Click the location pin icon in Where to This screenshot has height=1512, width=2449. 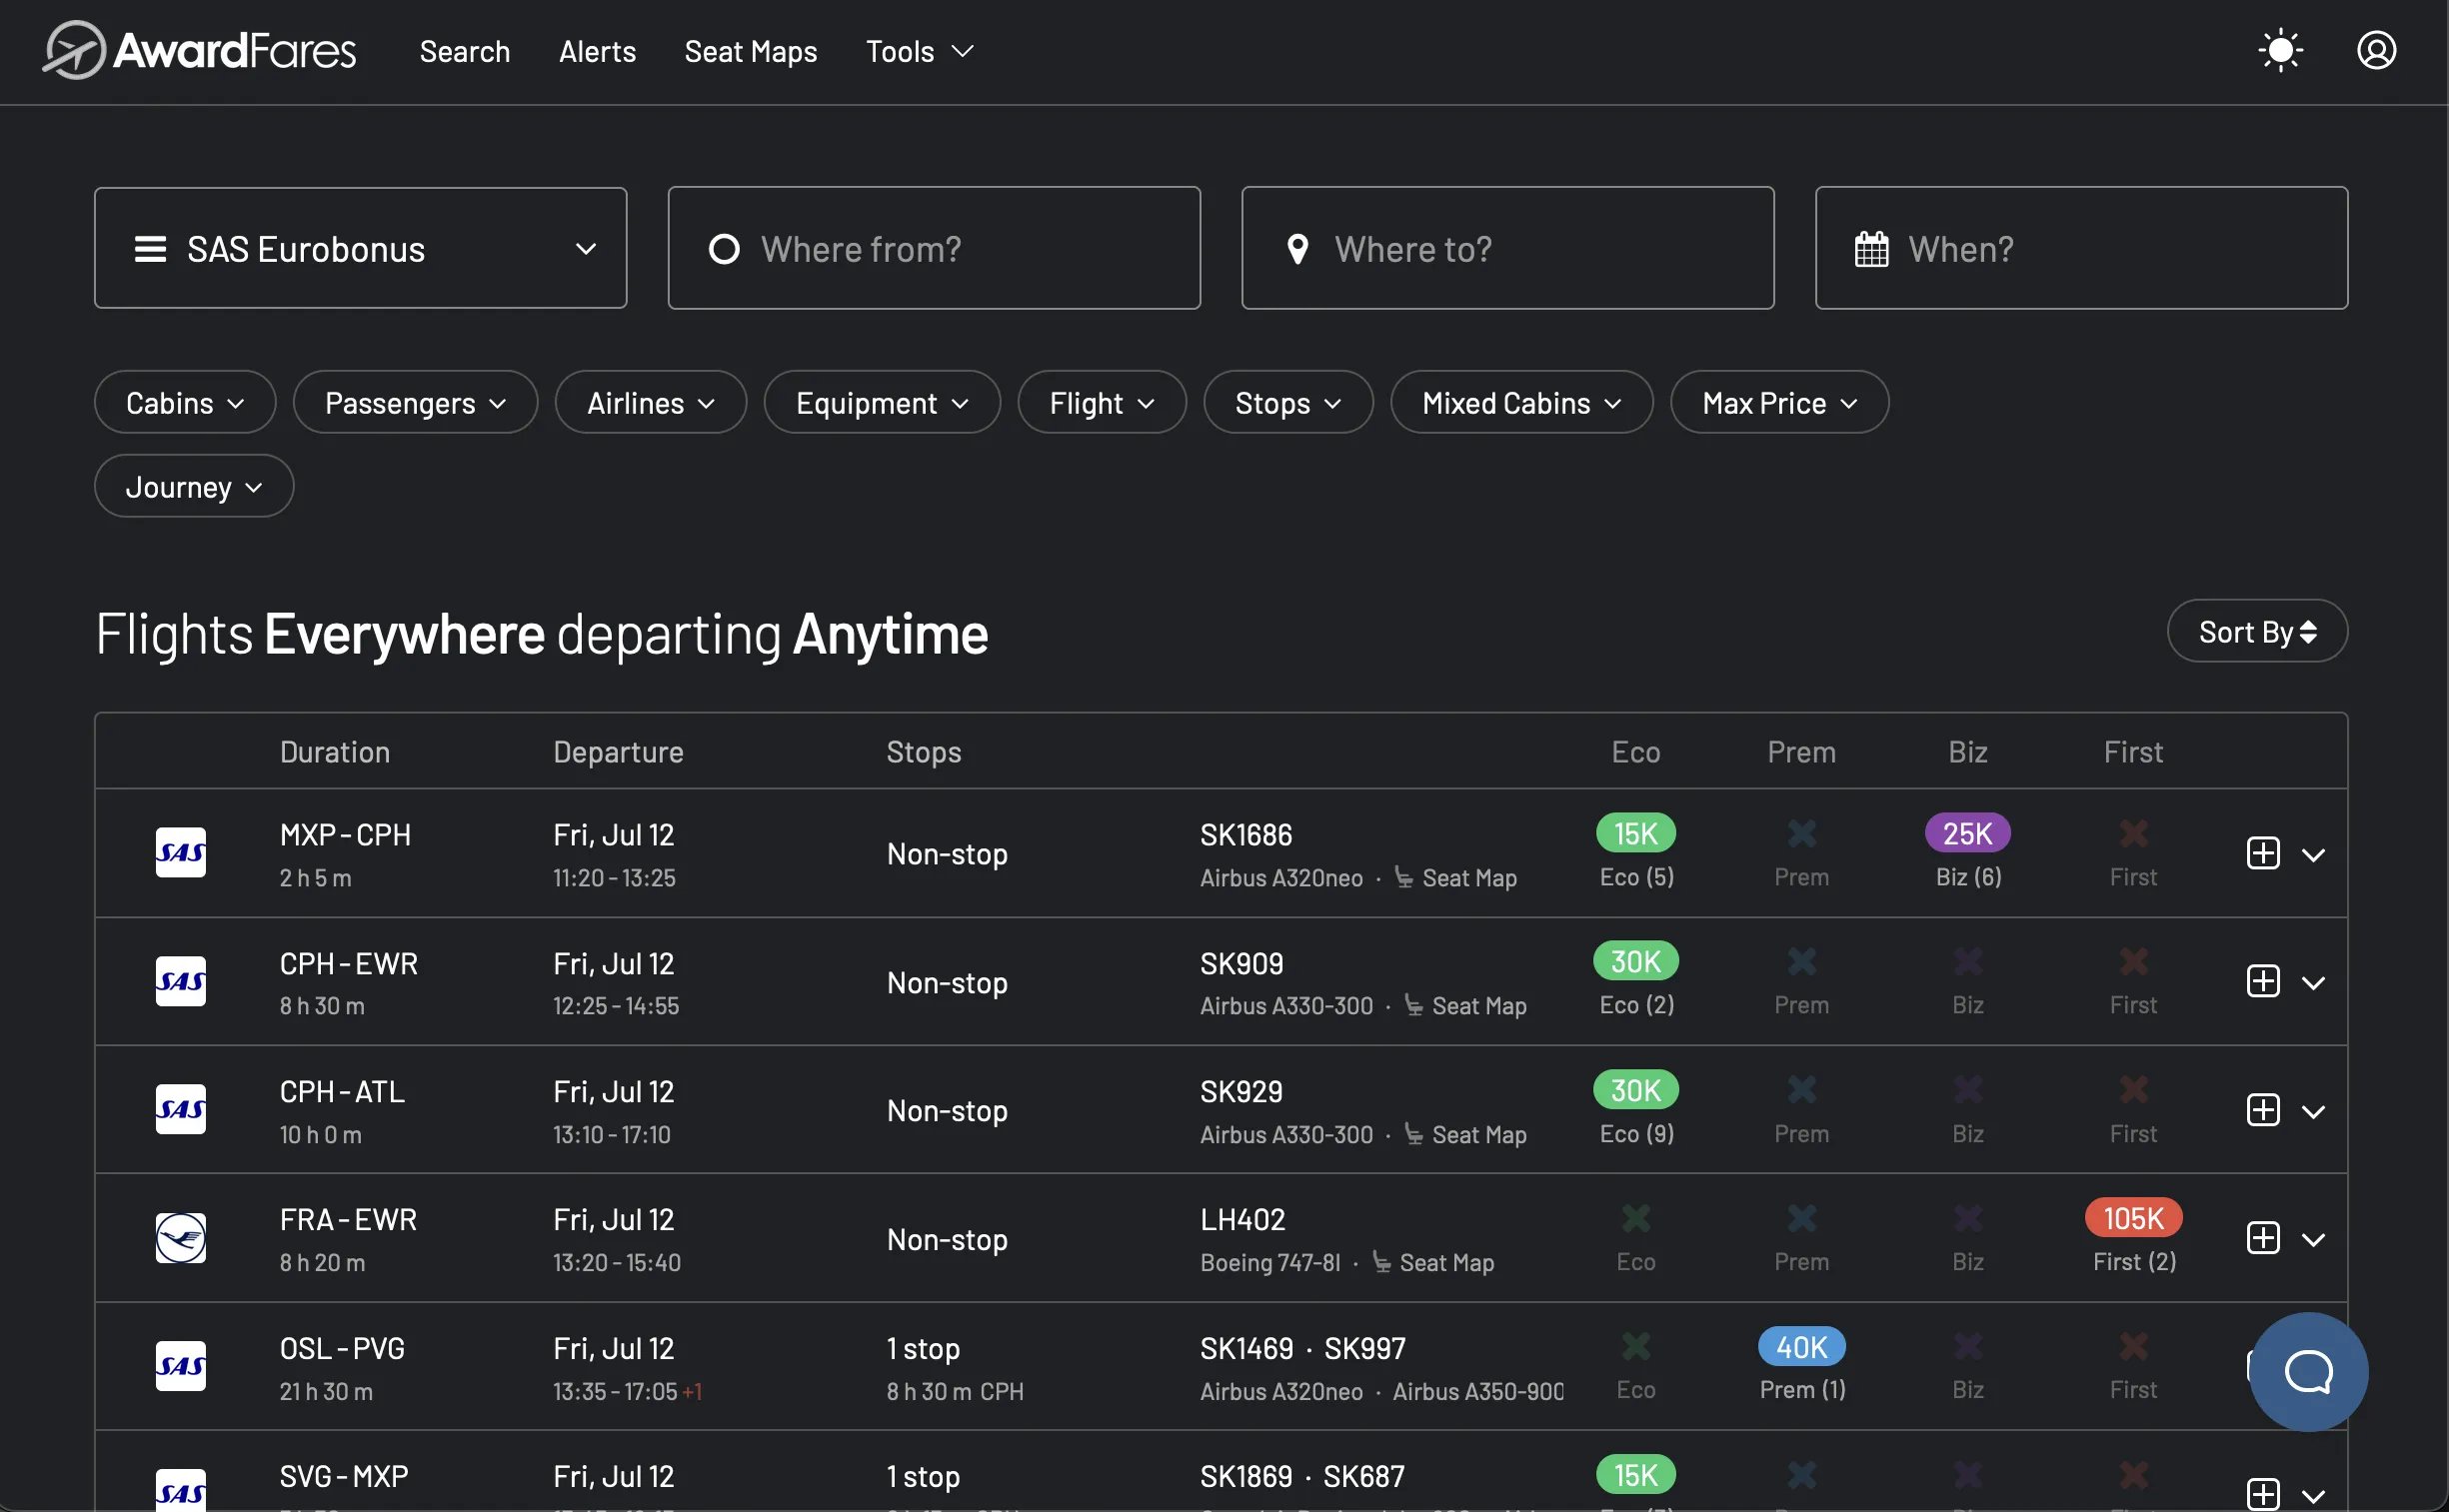click(x=1297, y=249)
